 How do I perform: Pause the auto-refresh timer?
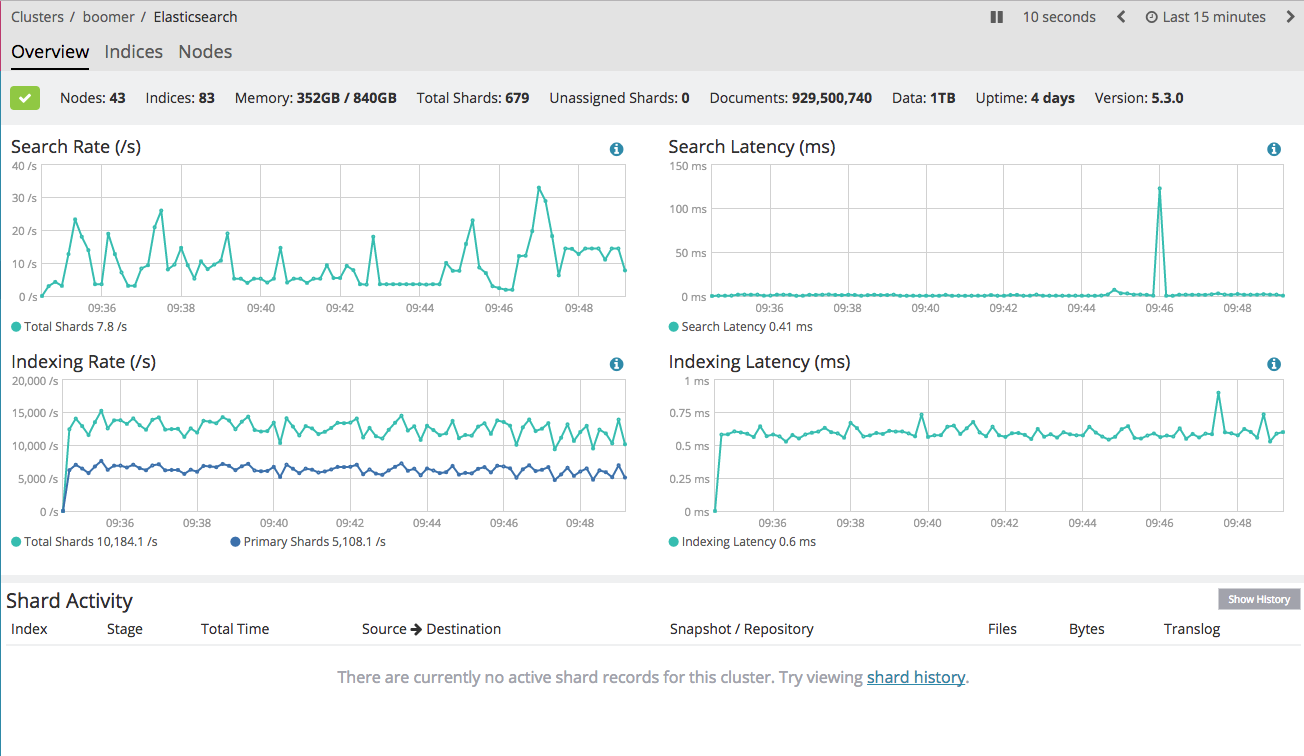pyautogui.click(x=996, y=17)
